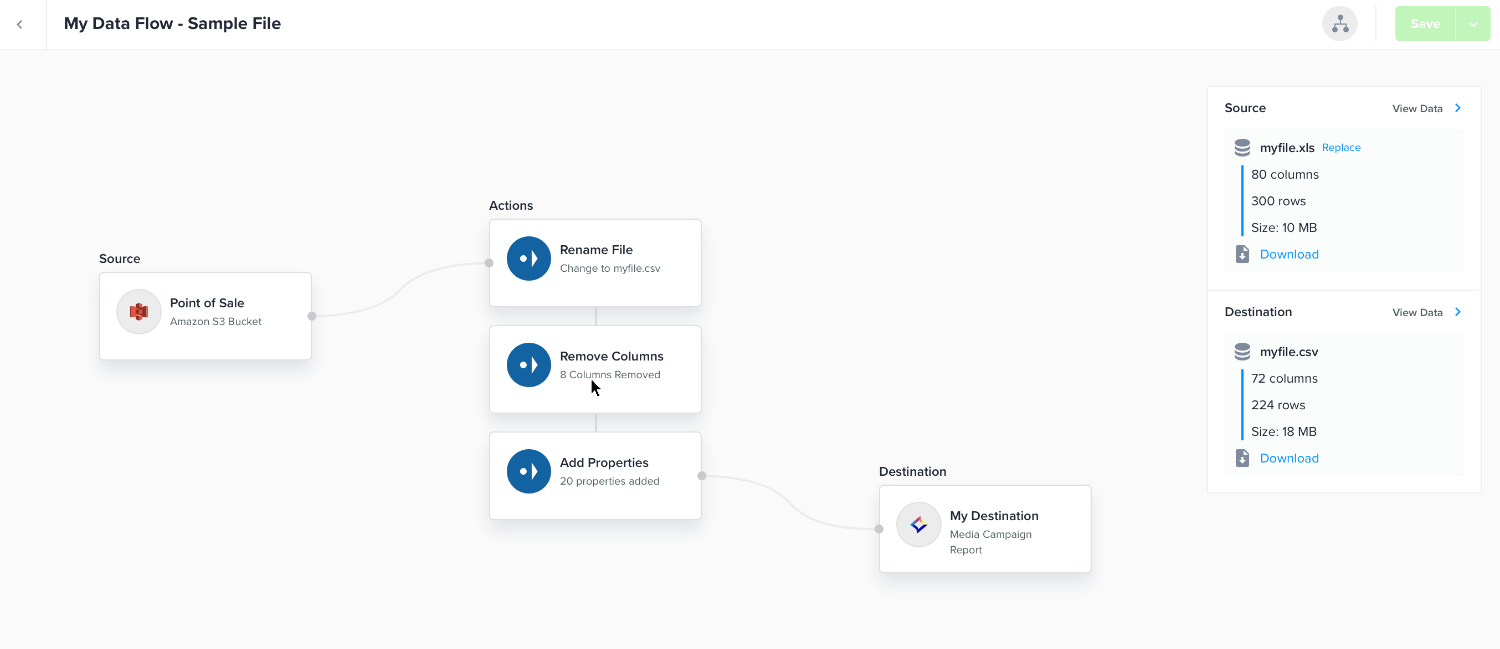The image size is (1500, 649).
Task: Click the Destination file download icon
Action: [1242, 458]
